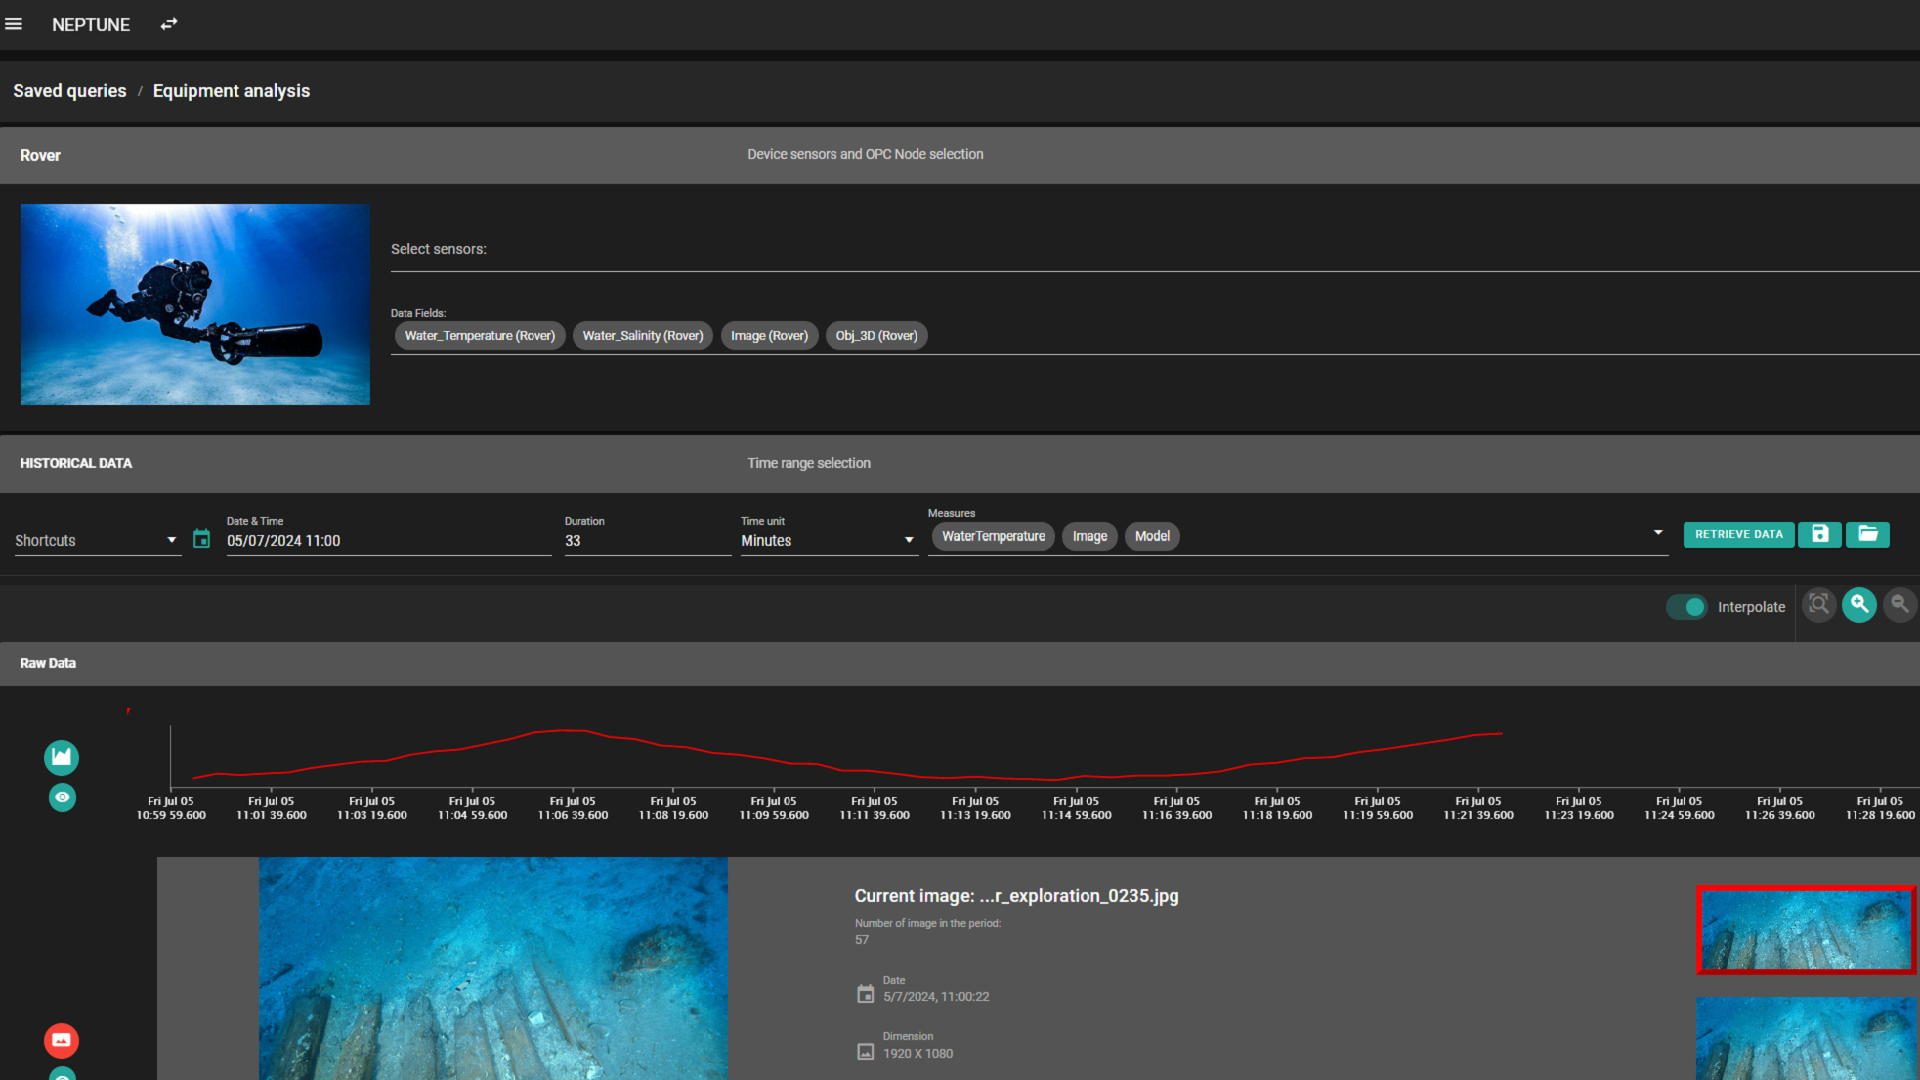Image resolution: width=1920 pixels, height=1080 pixels.
Task: Click the reset zoom magnifier icon
Action: (1819, 604)
